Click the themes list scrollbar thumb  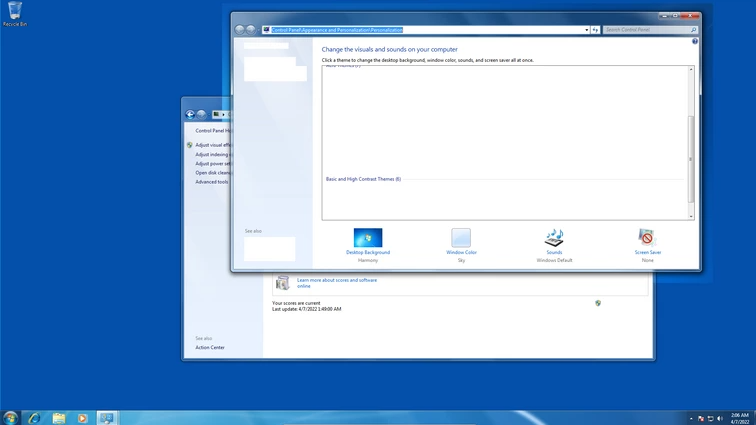tap(691, 159)
